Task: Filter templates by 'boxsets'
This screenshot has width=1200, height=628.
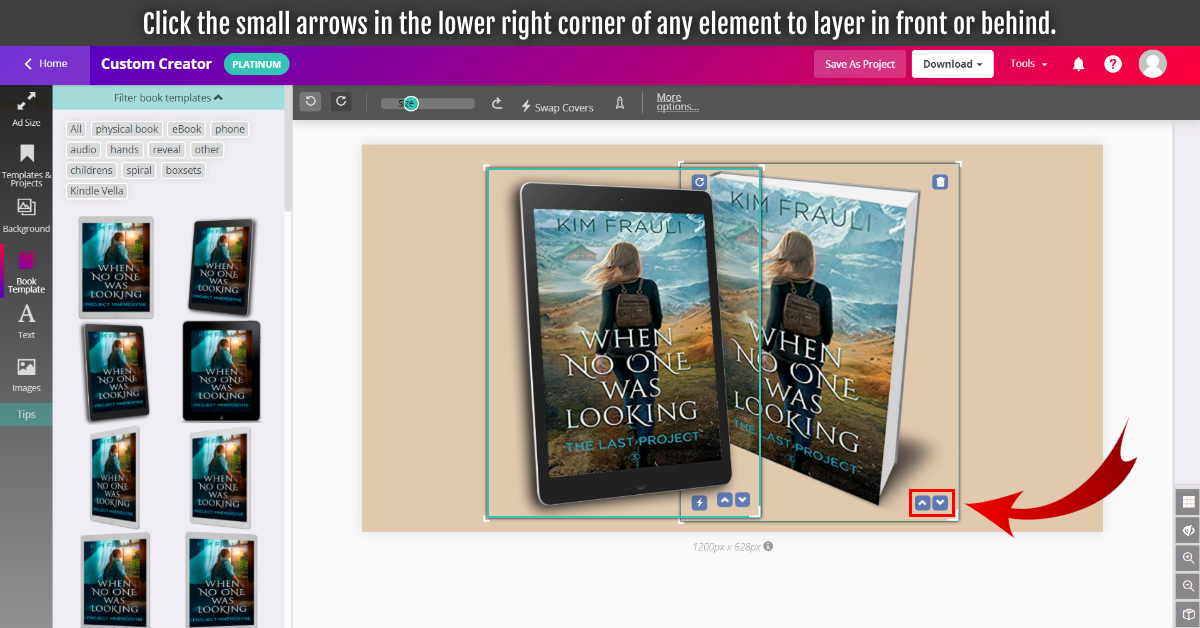Action: (184, 170)
